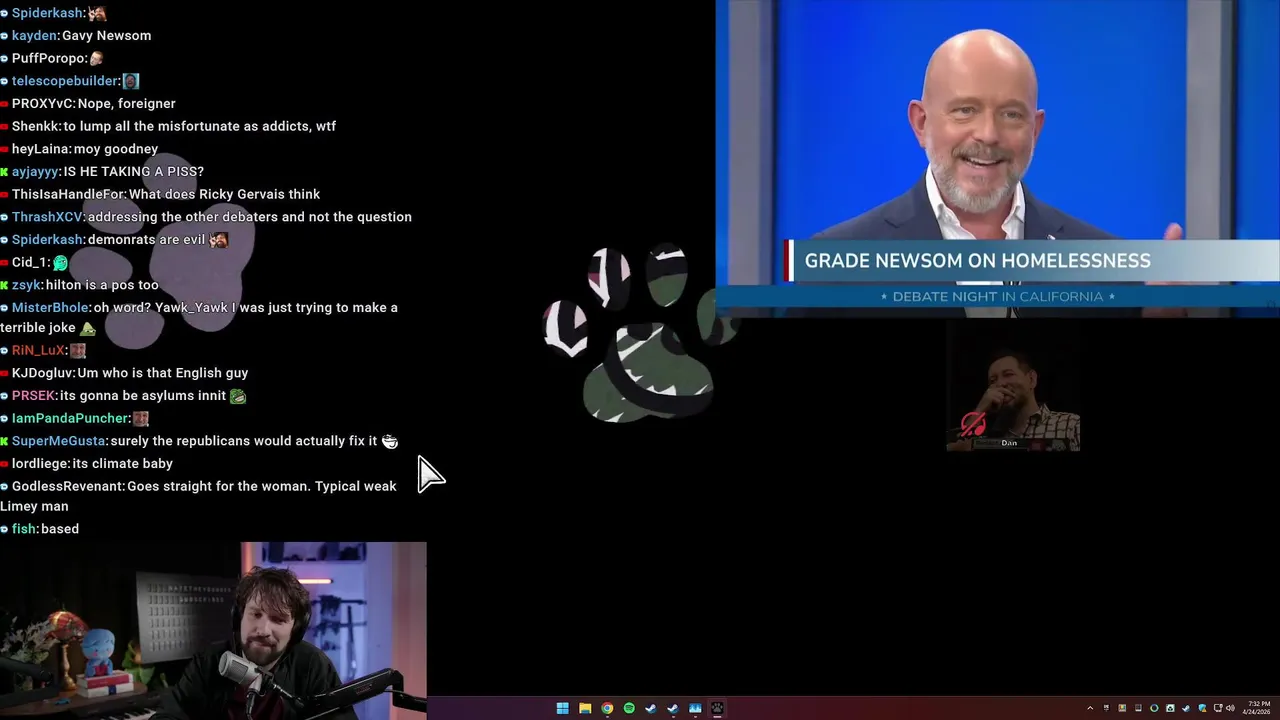Open the taskbar Steam icon next to Spotify
1280x720 pixels.
point(651,708)
